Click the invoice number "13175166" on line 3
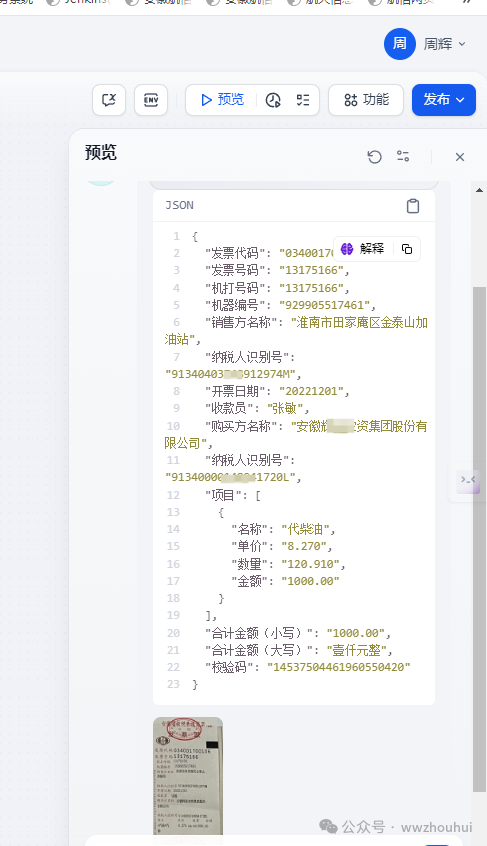 (312, 270)
